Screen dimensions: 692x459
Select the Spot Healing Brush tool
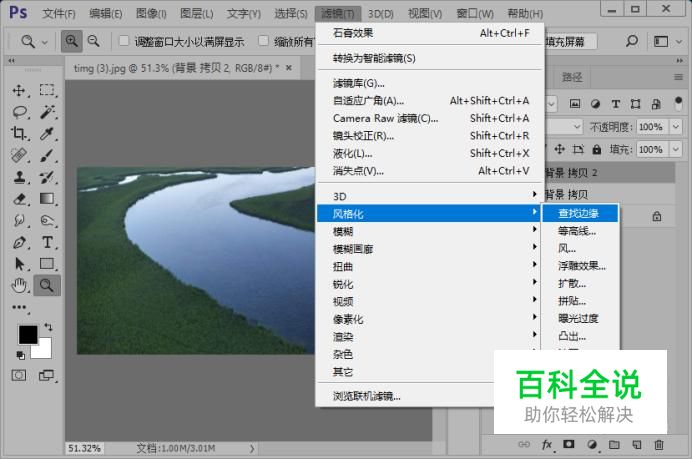(19, 155)
